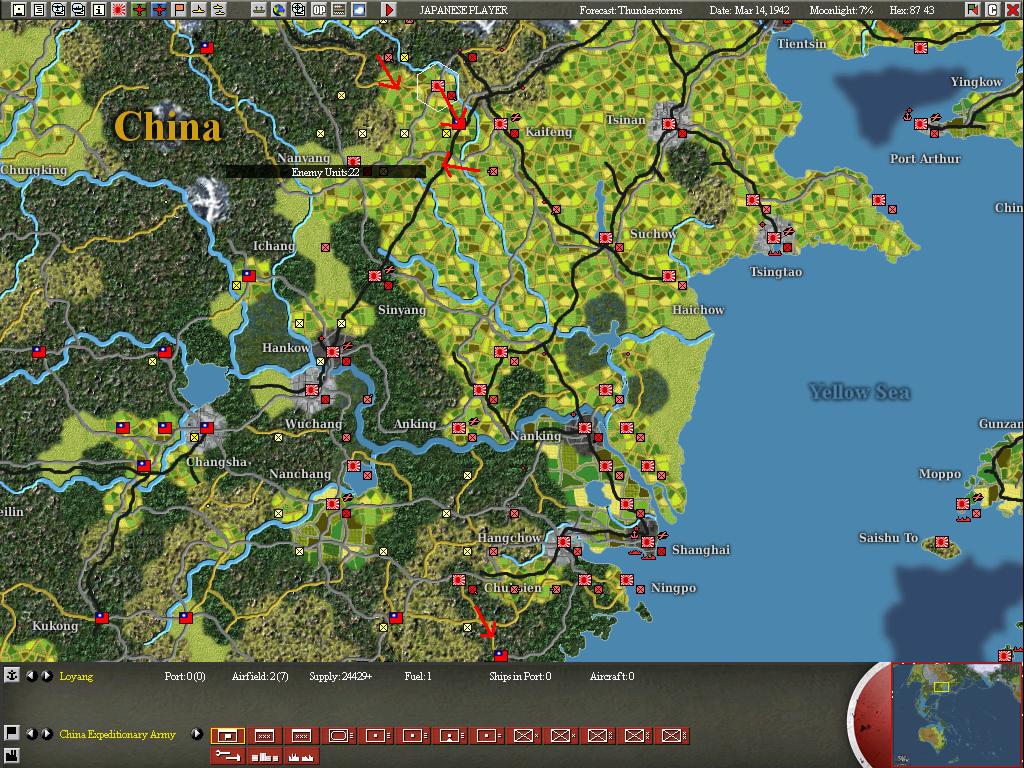The width and height of the screenshot is (1024, 768).
Task: Click the 'C' button at top right
Action: coord(993,10)
